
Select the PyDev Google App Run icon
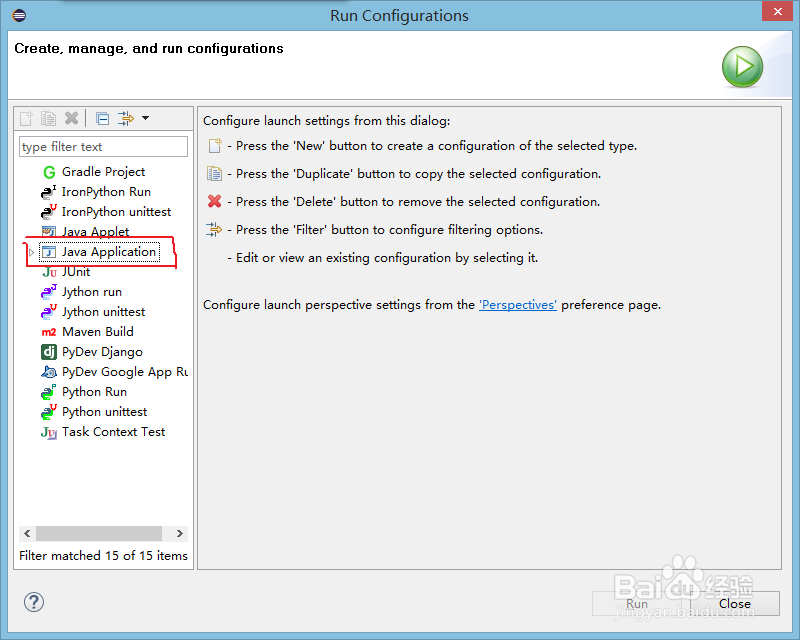48,372
